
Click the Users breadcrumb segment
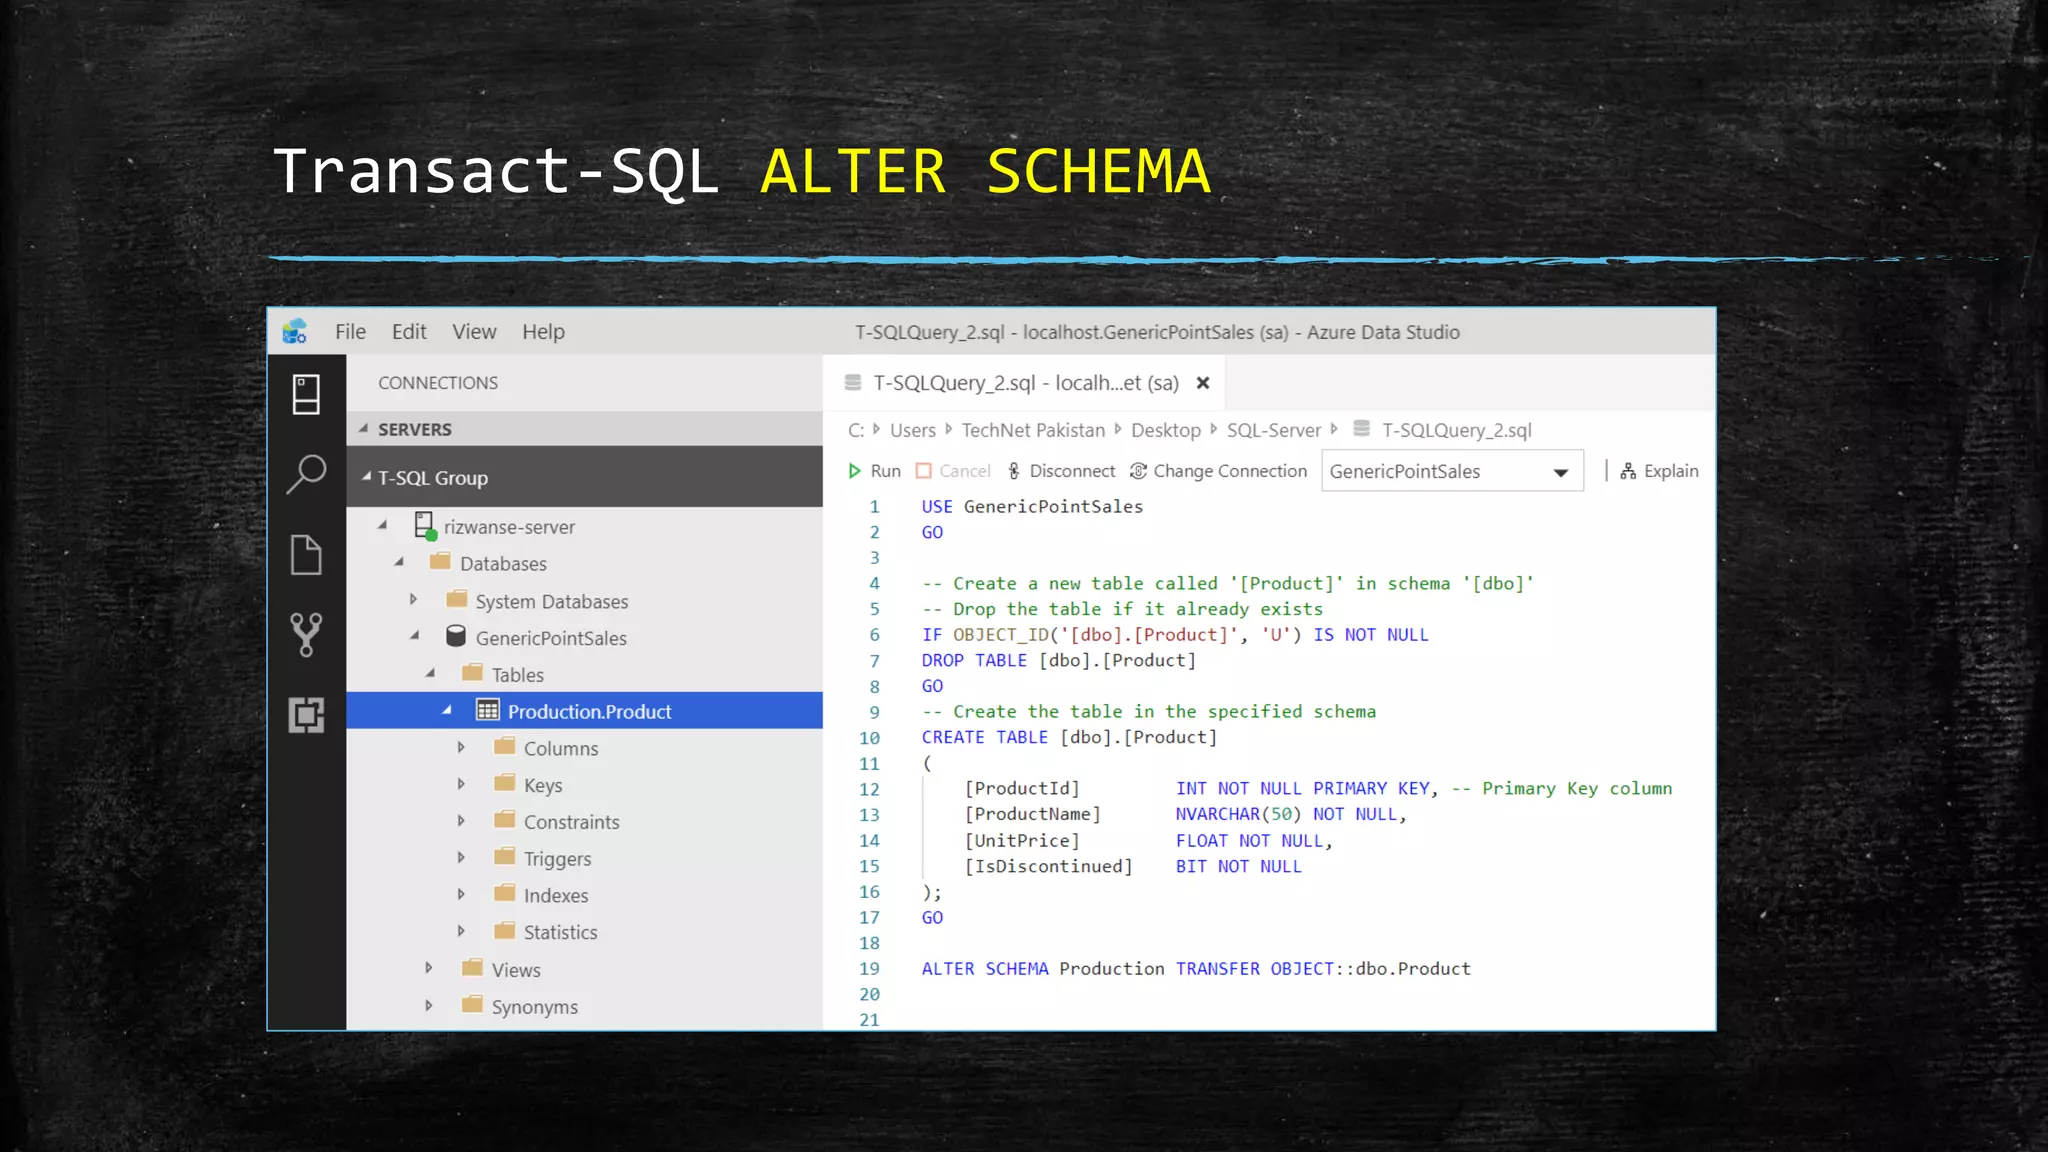[913, 430]
